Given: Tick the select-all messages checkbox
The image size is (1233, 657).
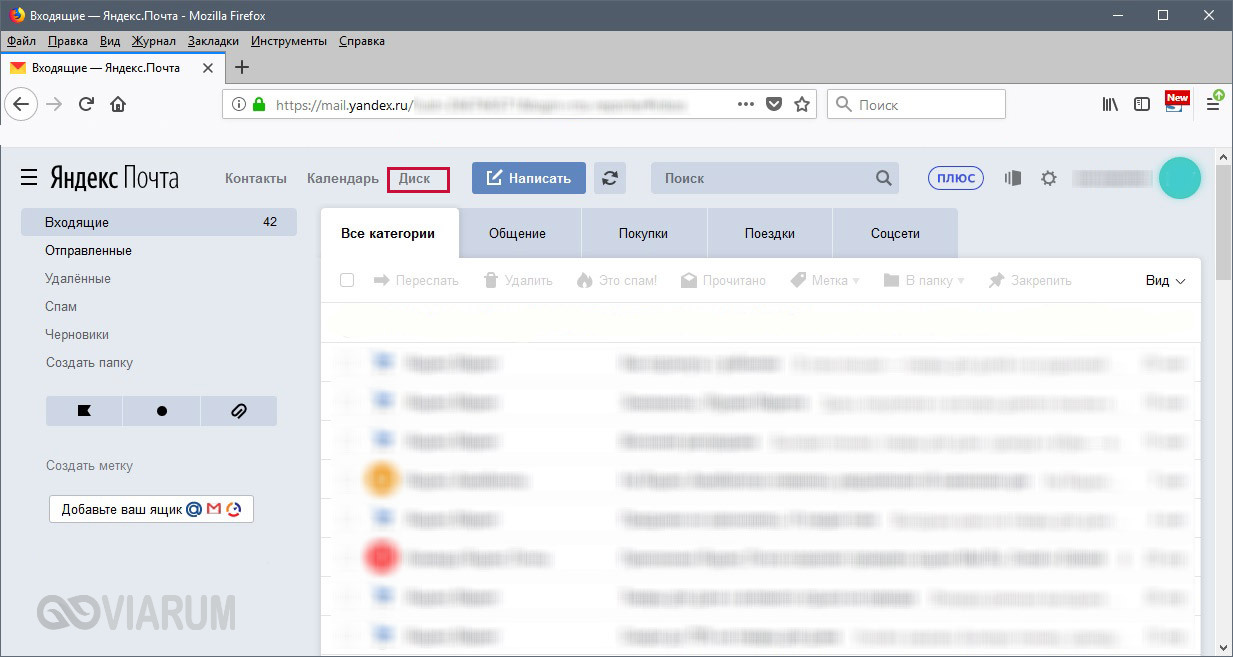Looking at the screenshot, I should [x=347, y=280].
